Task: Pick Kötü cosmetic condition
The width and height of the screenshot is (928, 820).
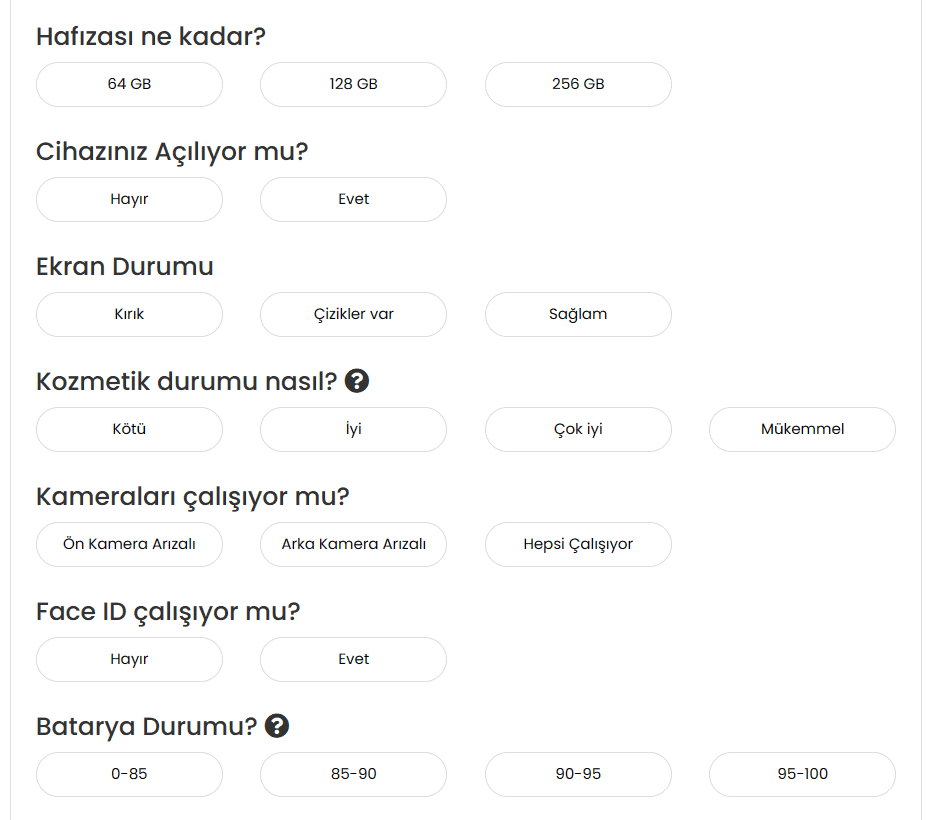Action: pos(129,429)
